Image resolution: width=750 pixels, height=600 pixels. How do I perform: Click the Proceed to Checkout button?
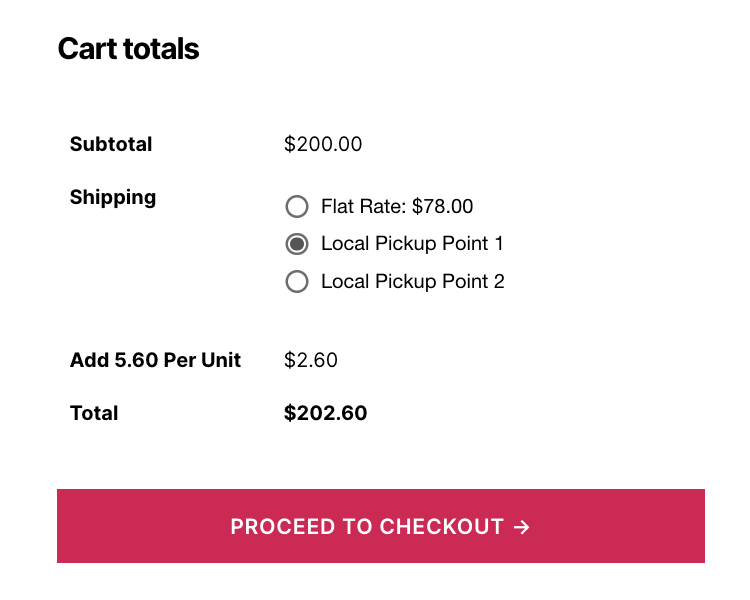(380, 526)
